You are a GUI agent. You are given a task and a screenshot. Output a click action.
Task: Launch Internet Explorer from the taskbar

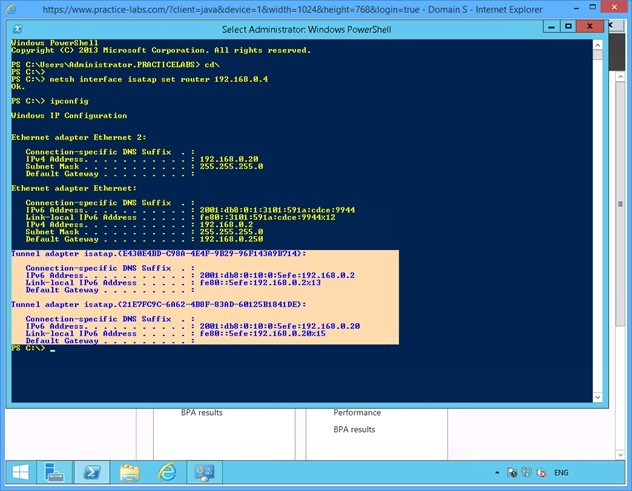click(167, 472)
